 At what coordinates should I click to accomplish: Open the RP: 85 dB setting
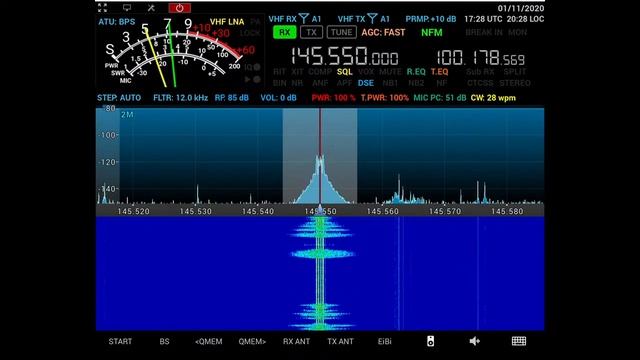[231, 98]
